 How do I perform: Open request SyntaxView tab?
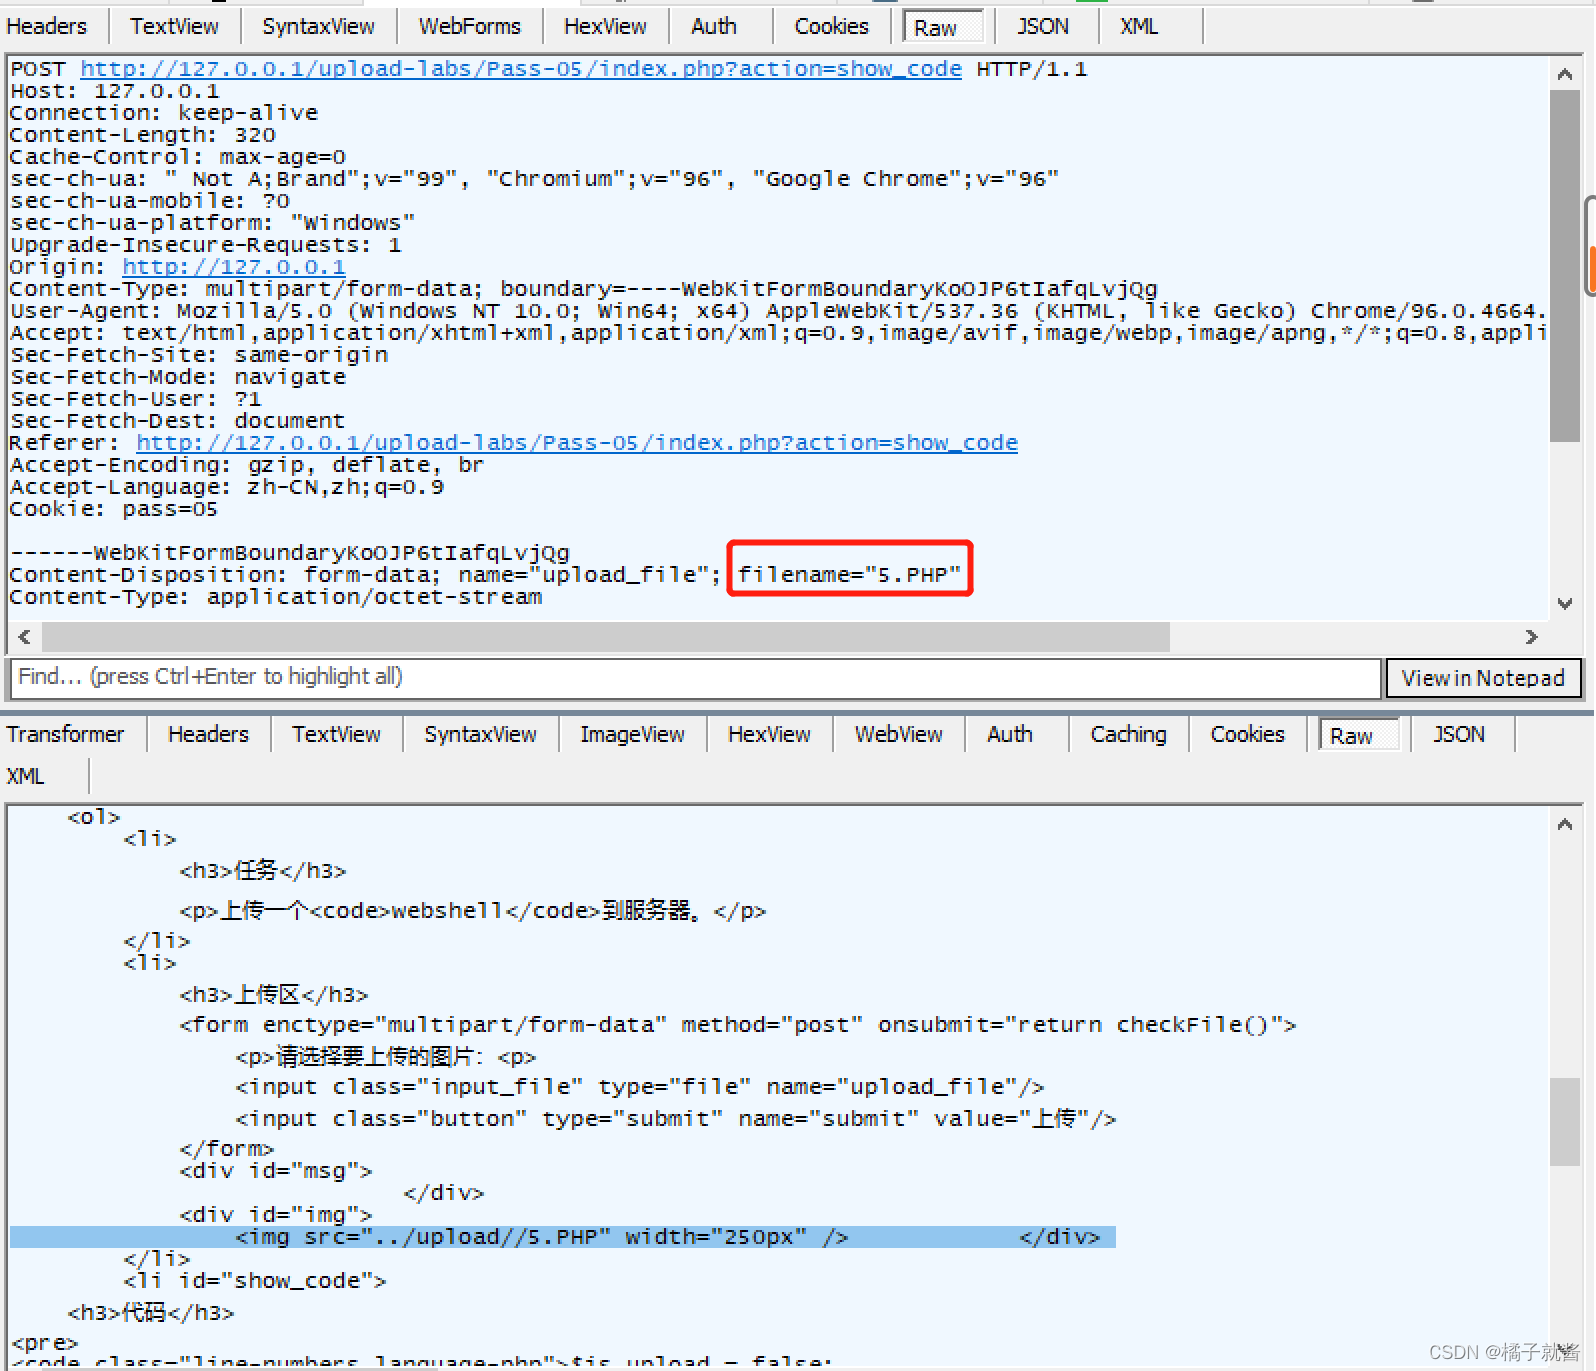tap(318, 26)
